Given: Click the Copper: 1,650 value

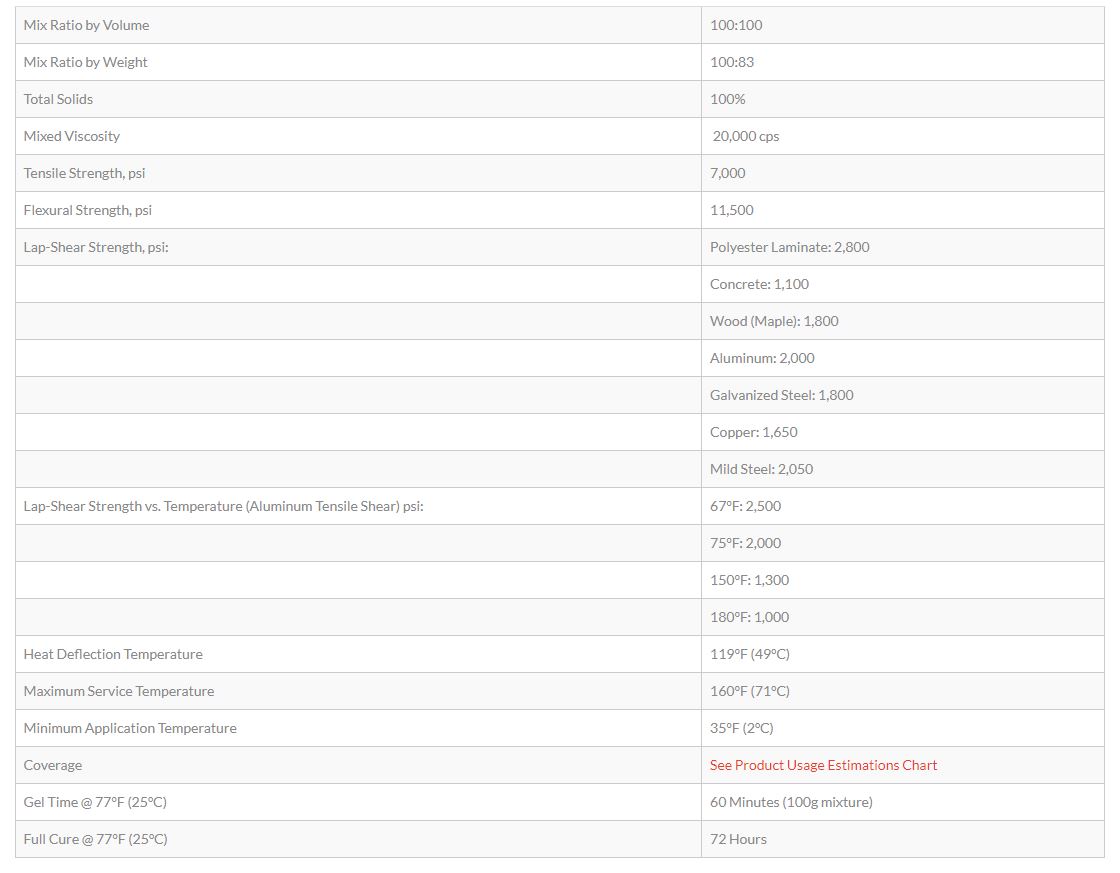Looking at the screenshot, I should pyautogui.click(x=753, y=432).
